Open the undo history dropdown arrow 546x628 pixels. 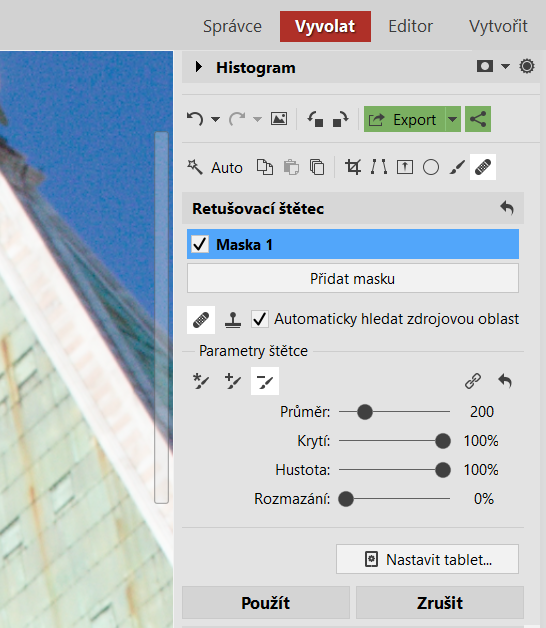(x=216, y=119)
